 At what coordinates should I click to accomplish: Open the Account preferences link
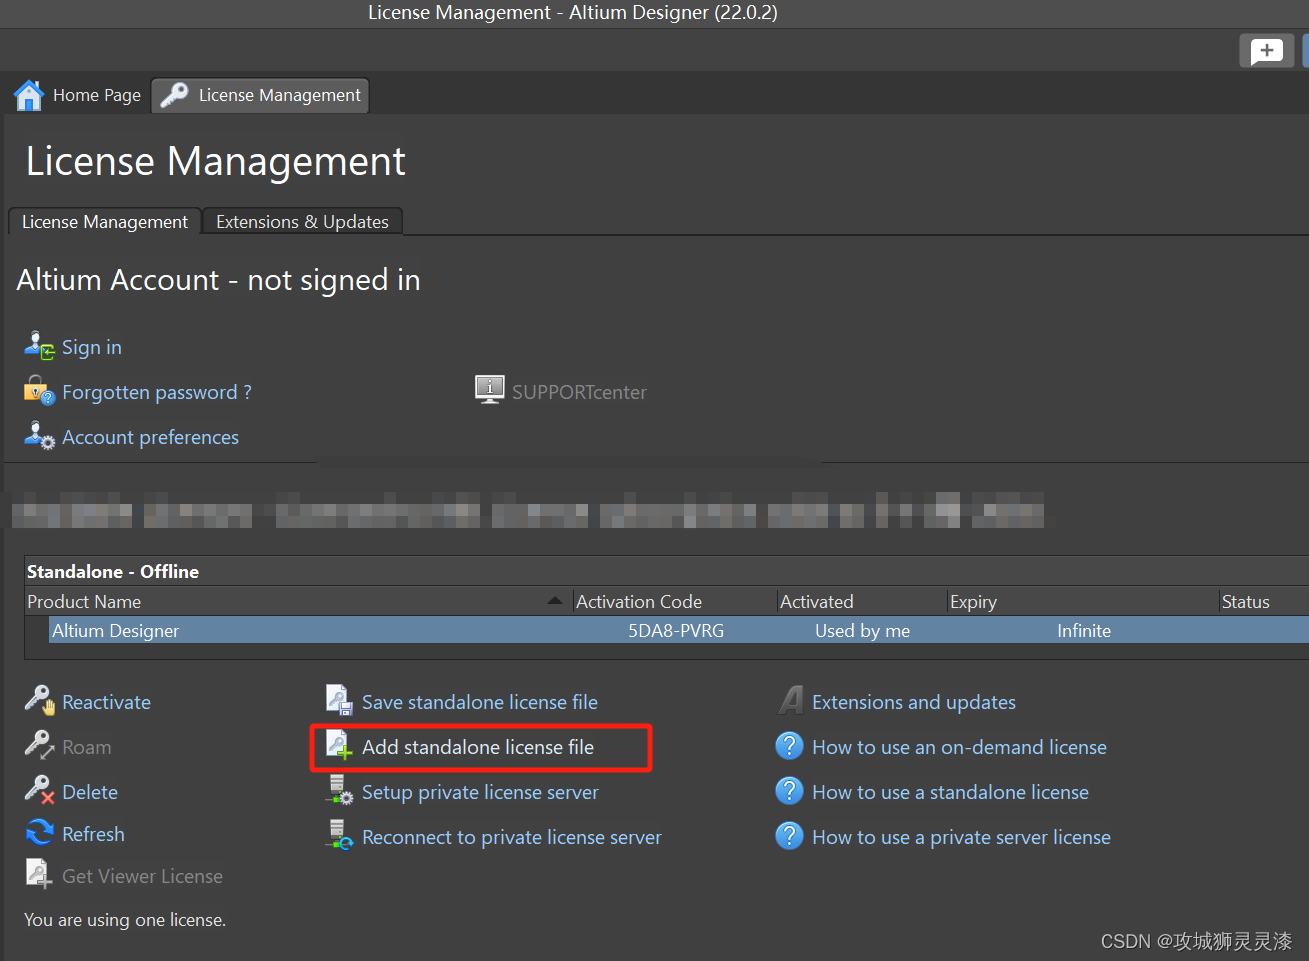[x=150, y=437]
